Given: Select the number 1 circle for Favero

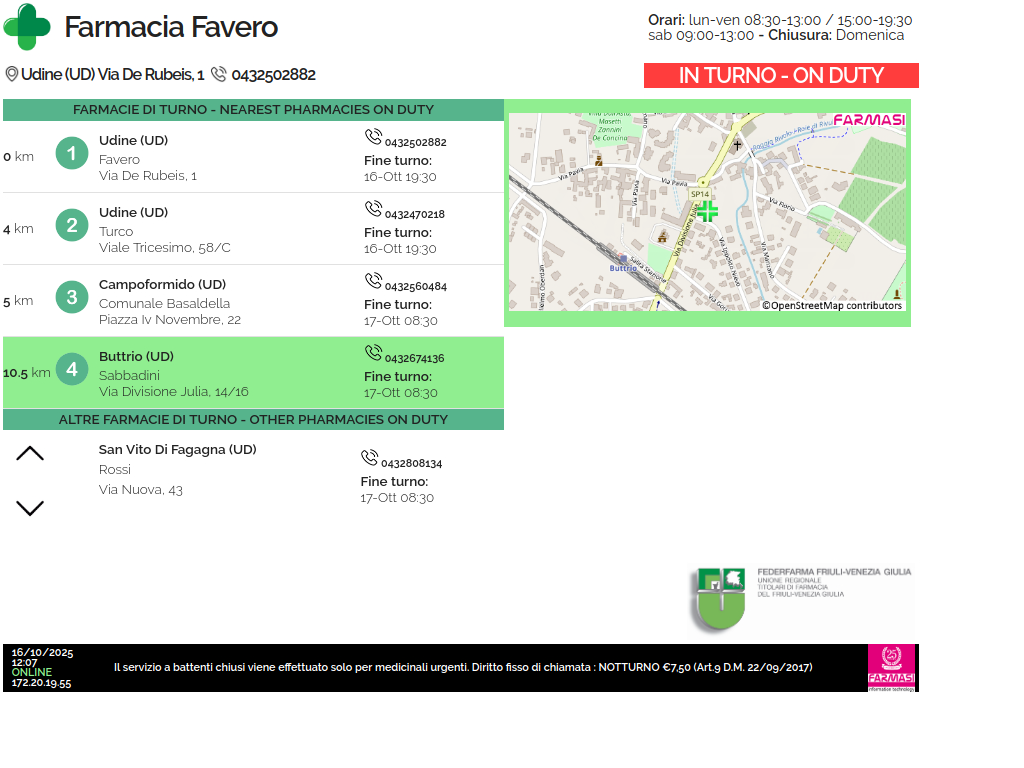Looking at the screenshot, I should (72, 154).
